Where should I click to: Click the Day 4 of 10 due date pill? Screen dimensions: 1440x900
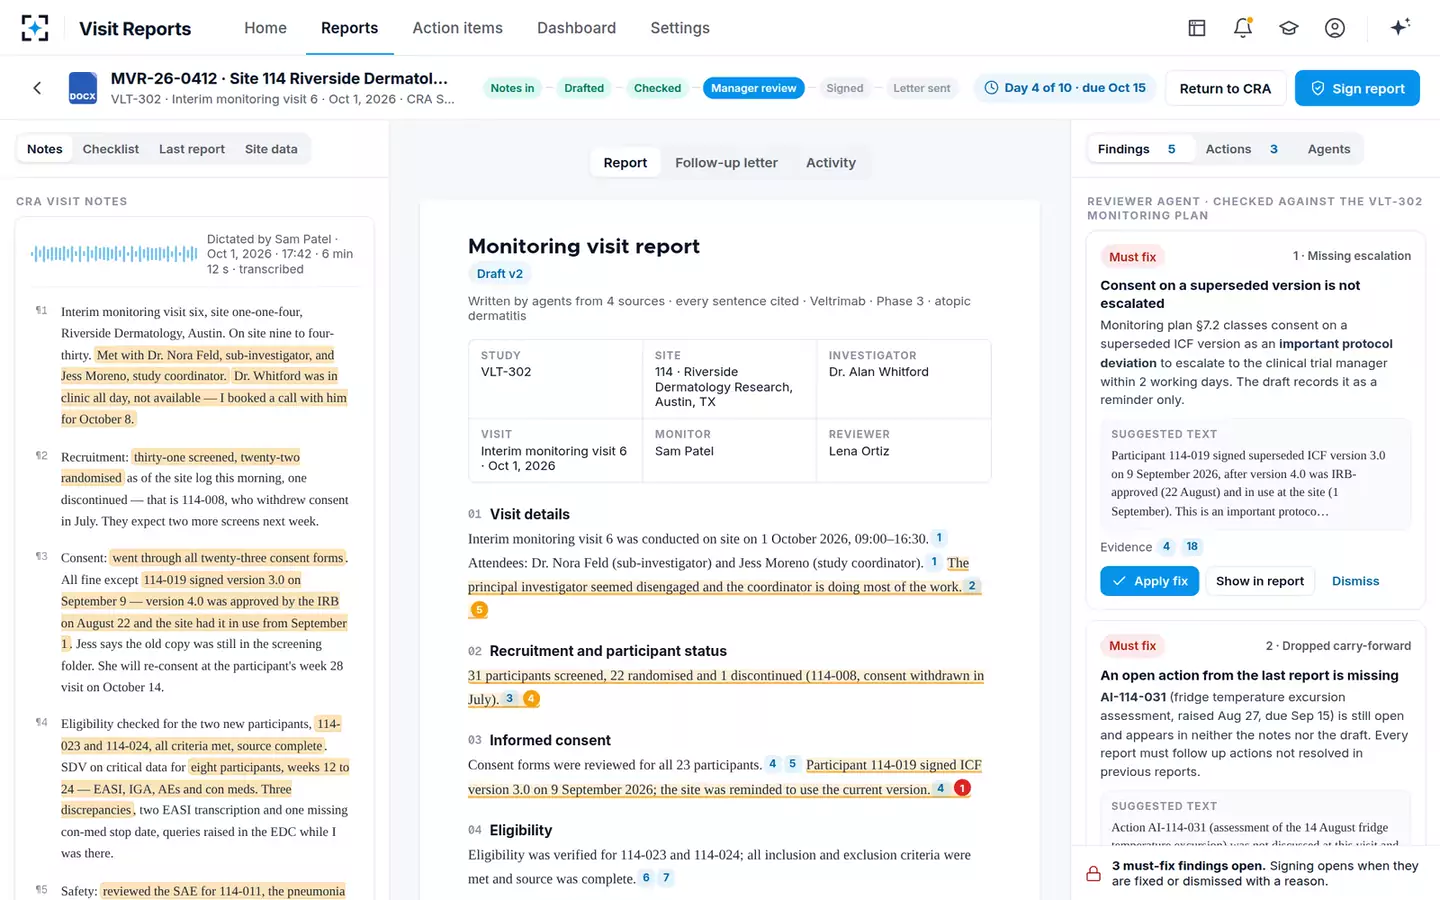point(1065,88)
